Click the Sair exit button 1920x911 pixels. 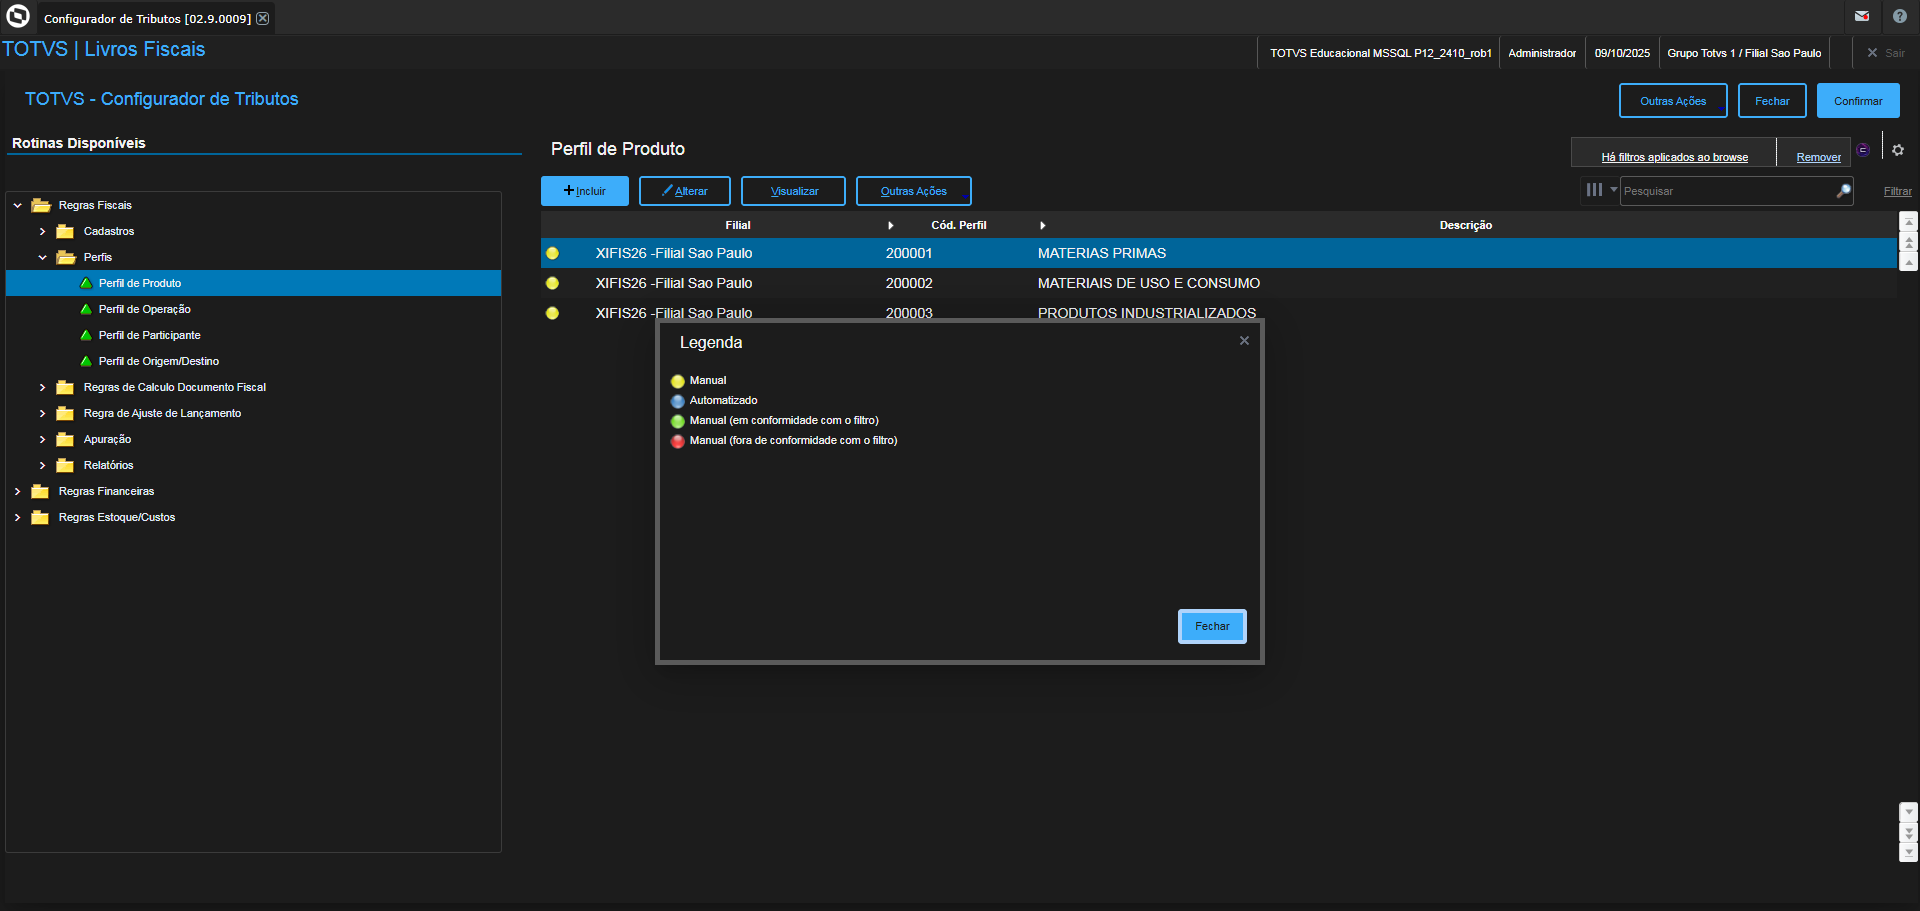click(x=1886, y=53)
